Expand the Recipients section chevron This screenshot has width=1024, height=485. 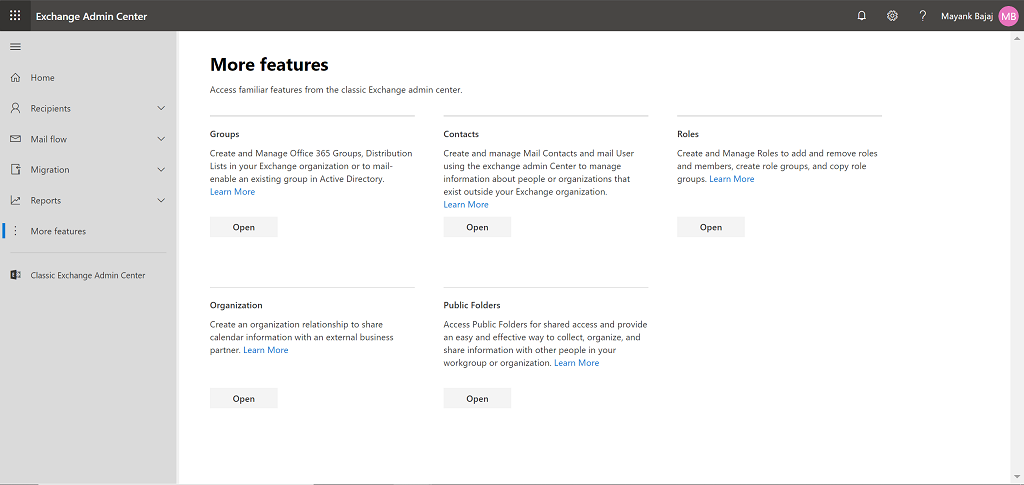click(x=161, y=108)
